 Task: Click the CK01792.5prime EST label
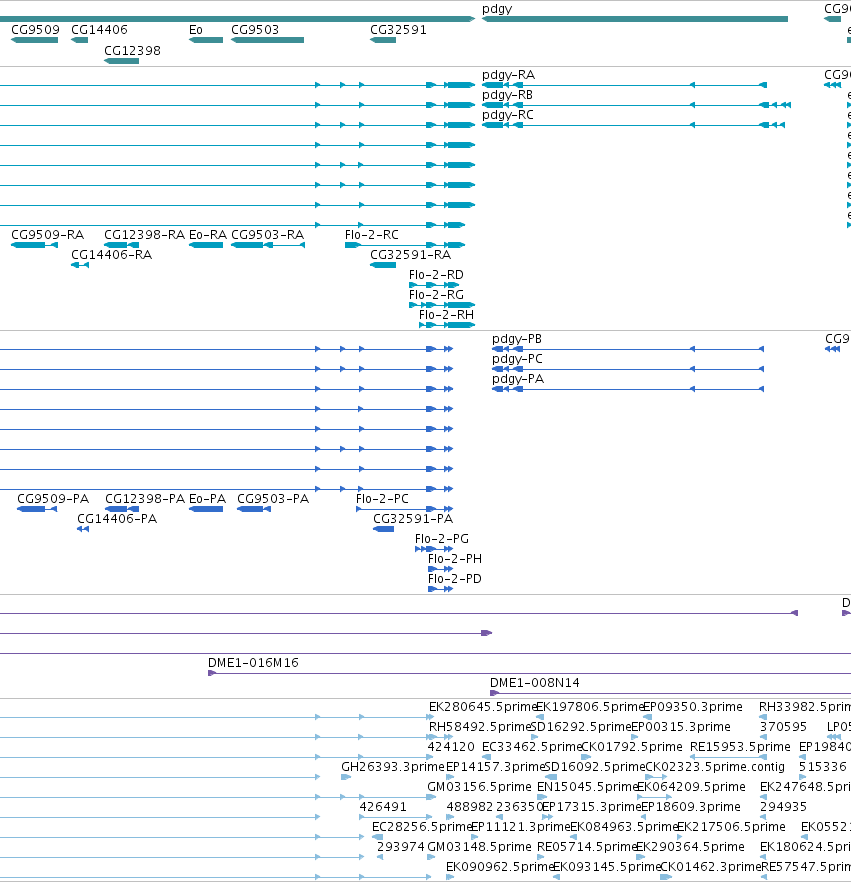pyautogui.click(x=632, y=747)
